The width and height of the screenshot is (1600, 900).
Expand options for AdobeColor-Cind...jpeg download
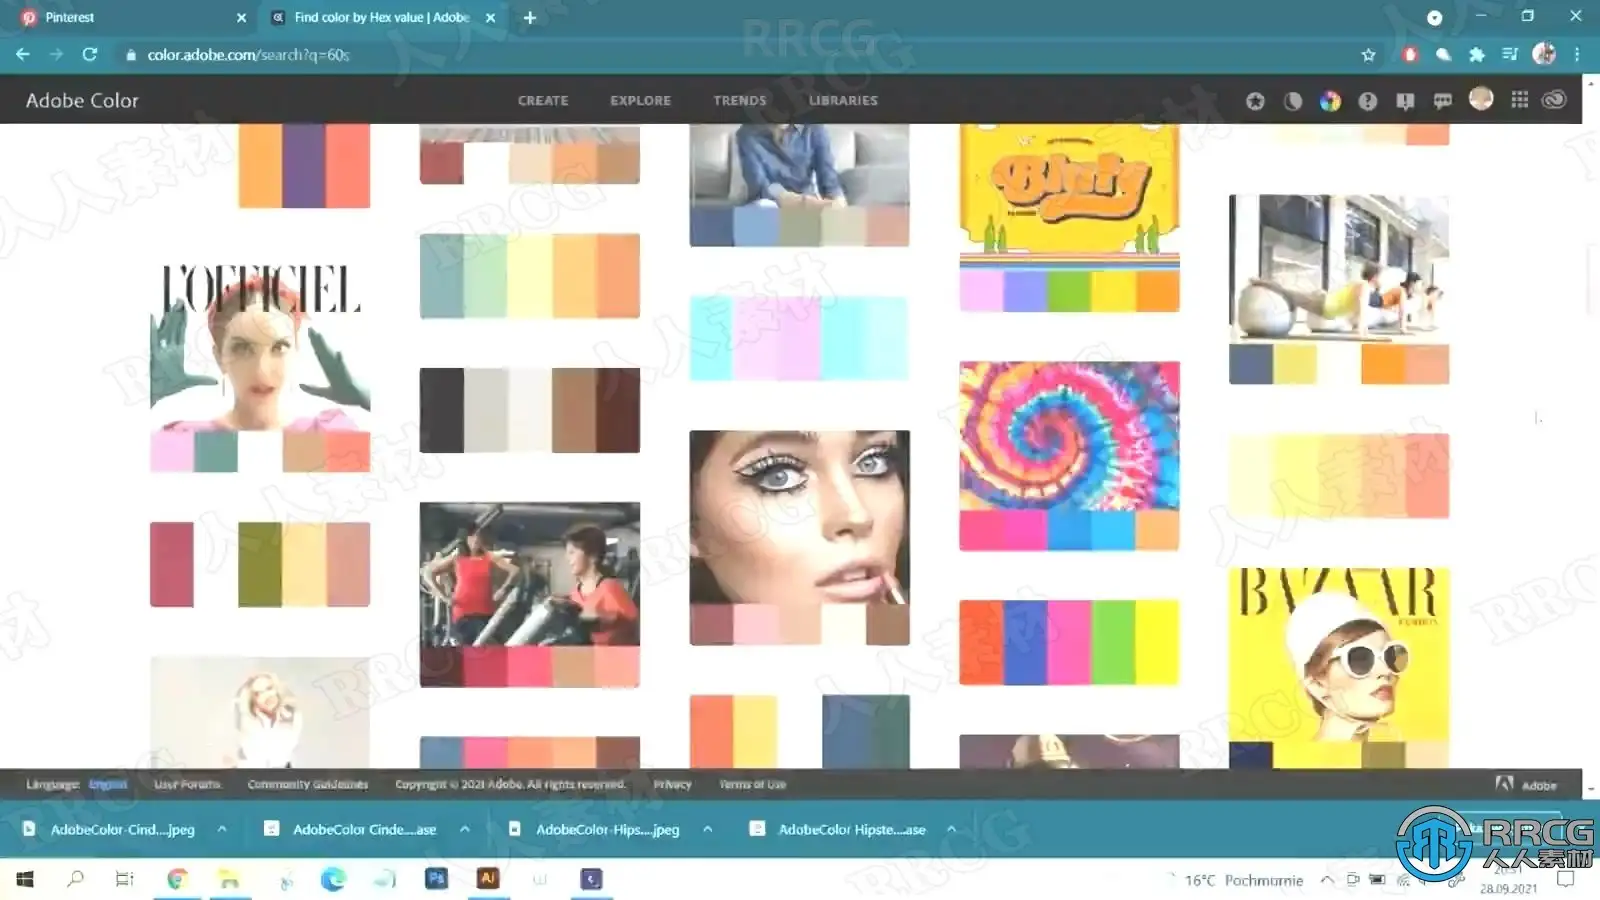pos(222,829)
